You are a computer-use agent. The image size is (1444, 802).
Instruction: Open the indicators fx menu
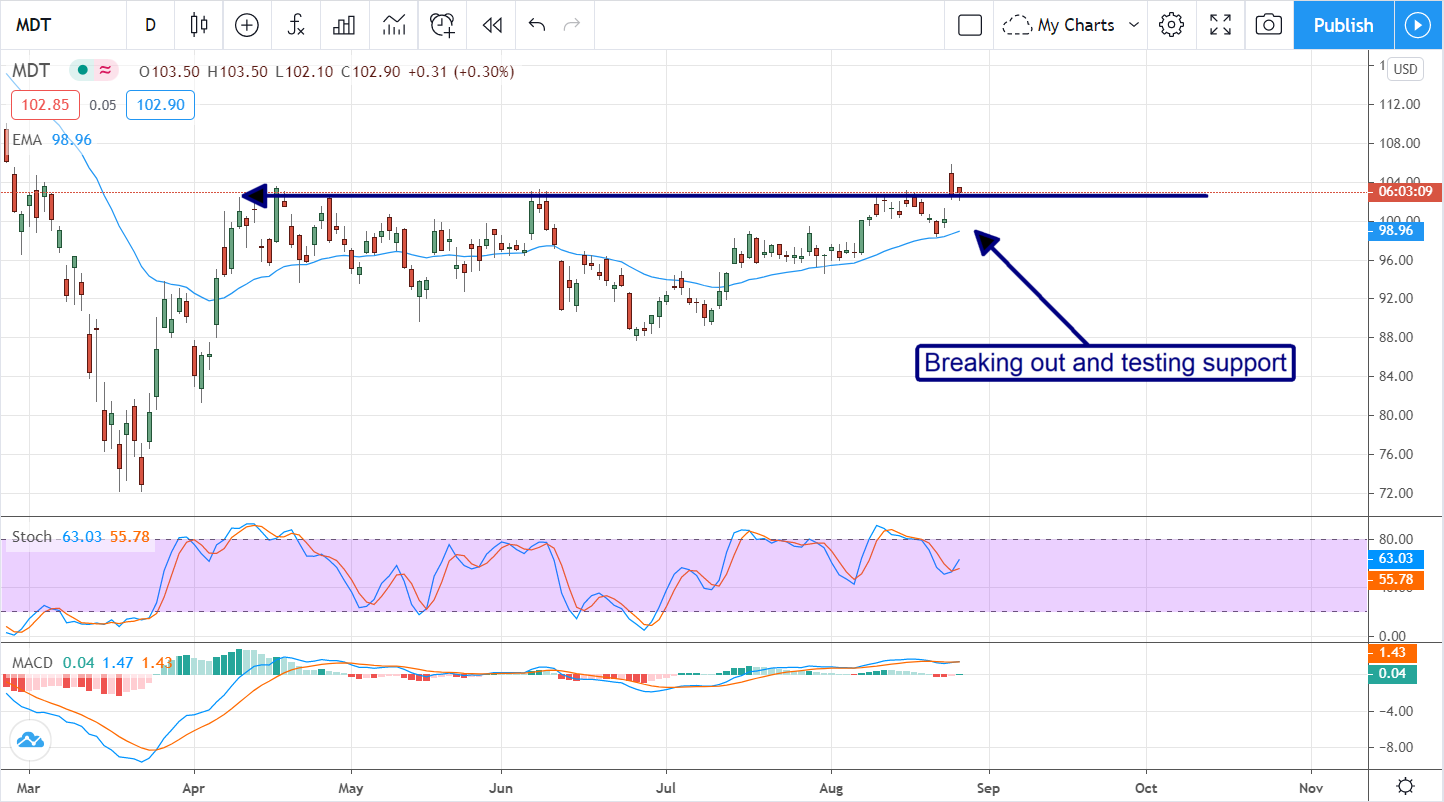tap(296, 25)
